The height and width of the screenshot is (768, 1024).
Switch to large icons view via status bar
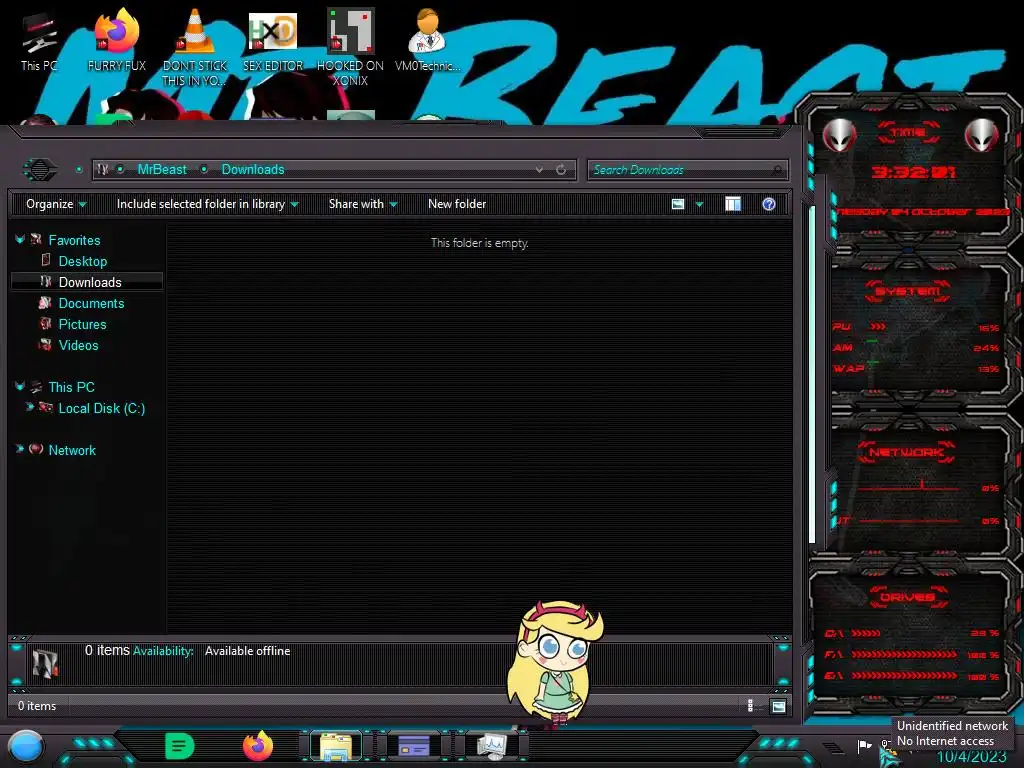[778, 706]
